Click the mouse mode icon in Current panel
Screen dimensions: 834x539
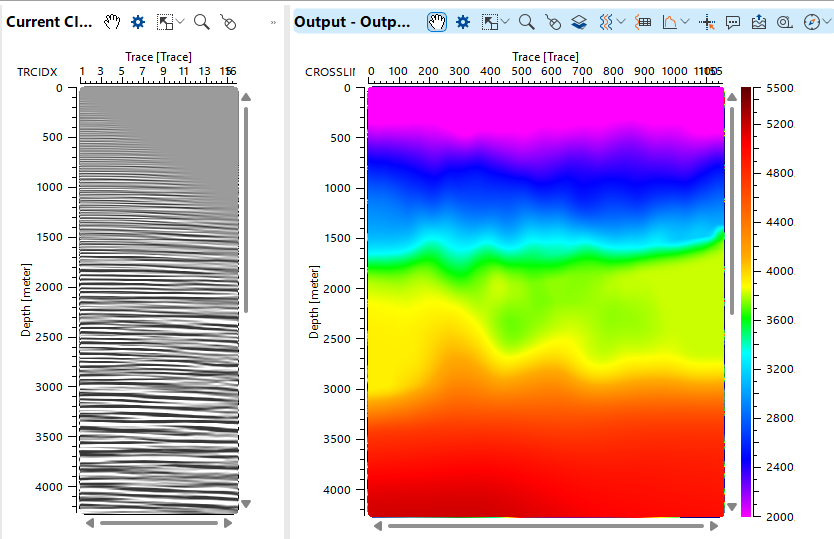[228, 22]
